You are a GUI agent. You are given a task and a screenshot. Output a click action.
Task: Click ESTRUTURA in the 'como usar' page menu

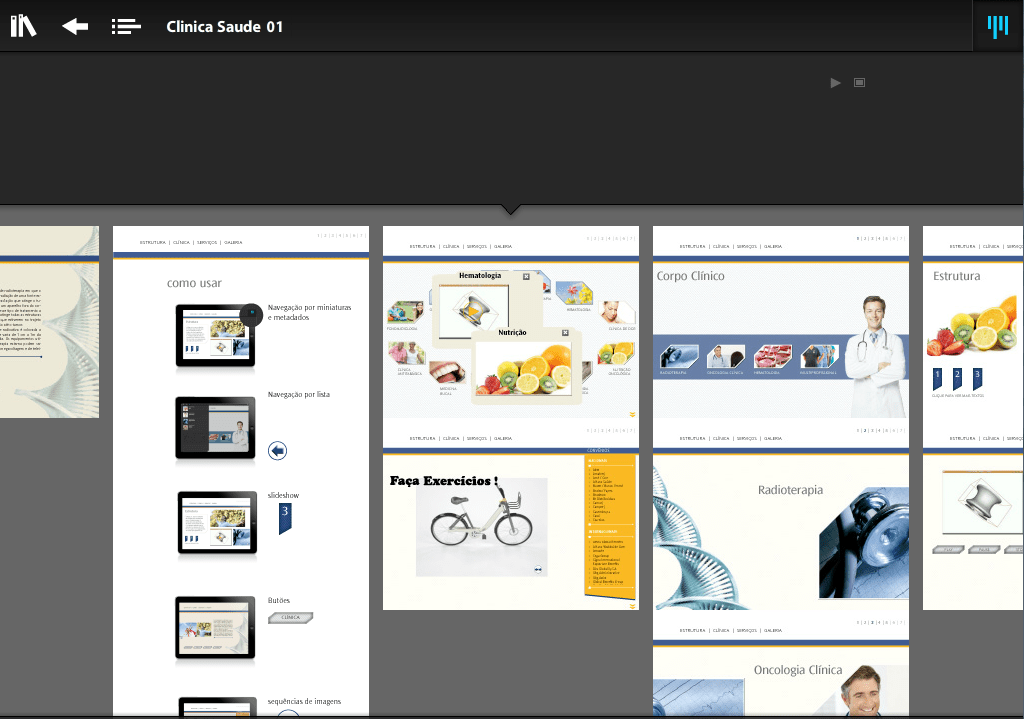pyautogui.click(x=153, y=242)
